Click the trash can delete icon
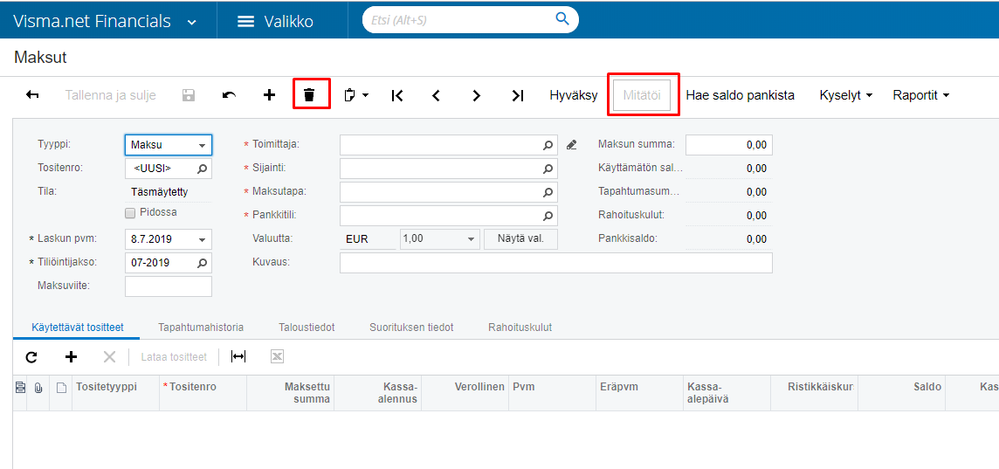The width and height of the screenshot is (999, 469). tap(309, 95)
